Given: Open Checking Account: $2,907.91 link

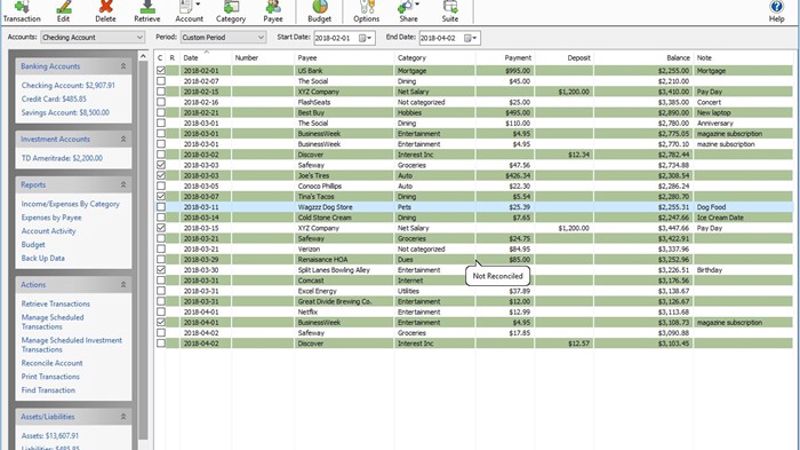Looking at the screenshot, I should 68,85.
